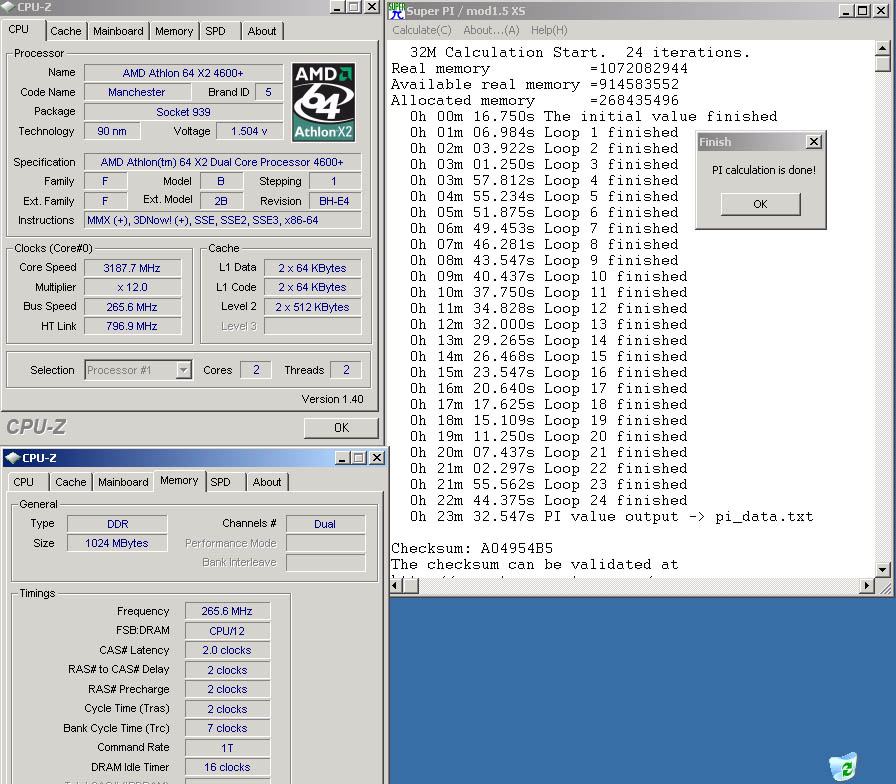Viewport: 896px width, 784px height.
Task: Click the HT Link value 796.9 MHz
Action: tap(132, 326)
